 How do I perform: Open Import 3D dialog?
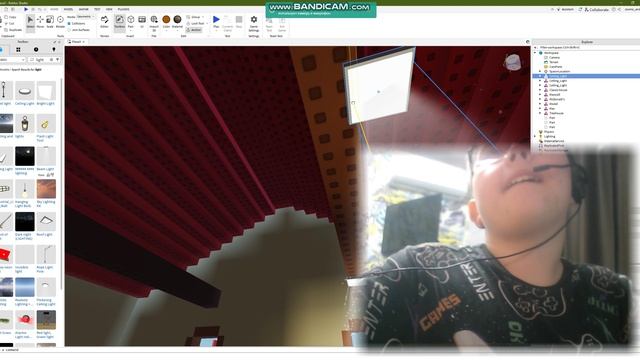coord(154,22)
